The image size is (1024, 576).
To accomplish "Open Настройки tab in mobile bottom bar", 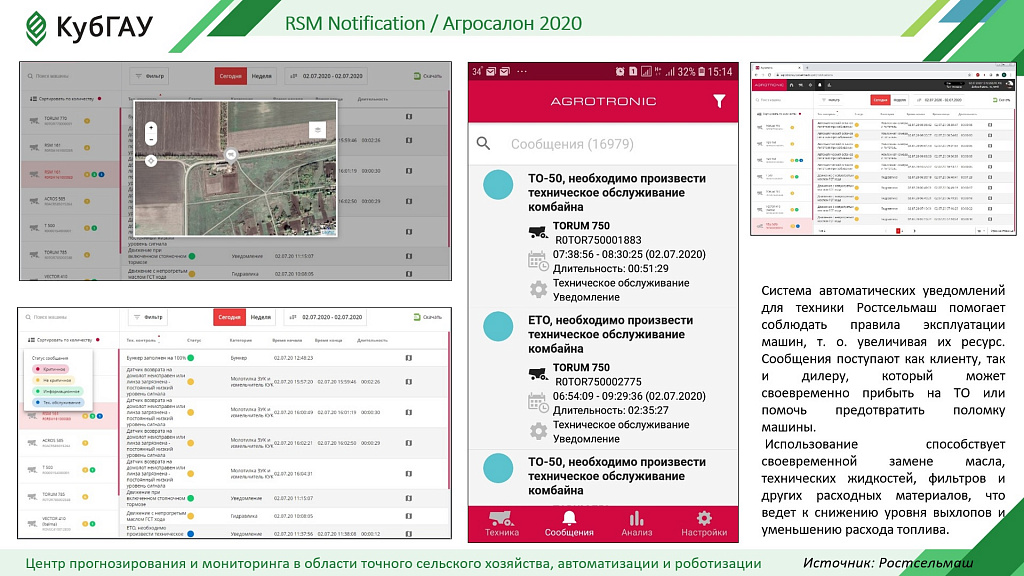I will coord(703,524).
